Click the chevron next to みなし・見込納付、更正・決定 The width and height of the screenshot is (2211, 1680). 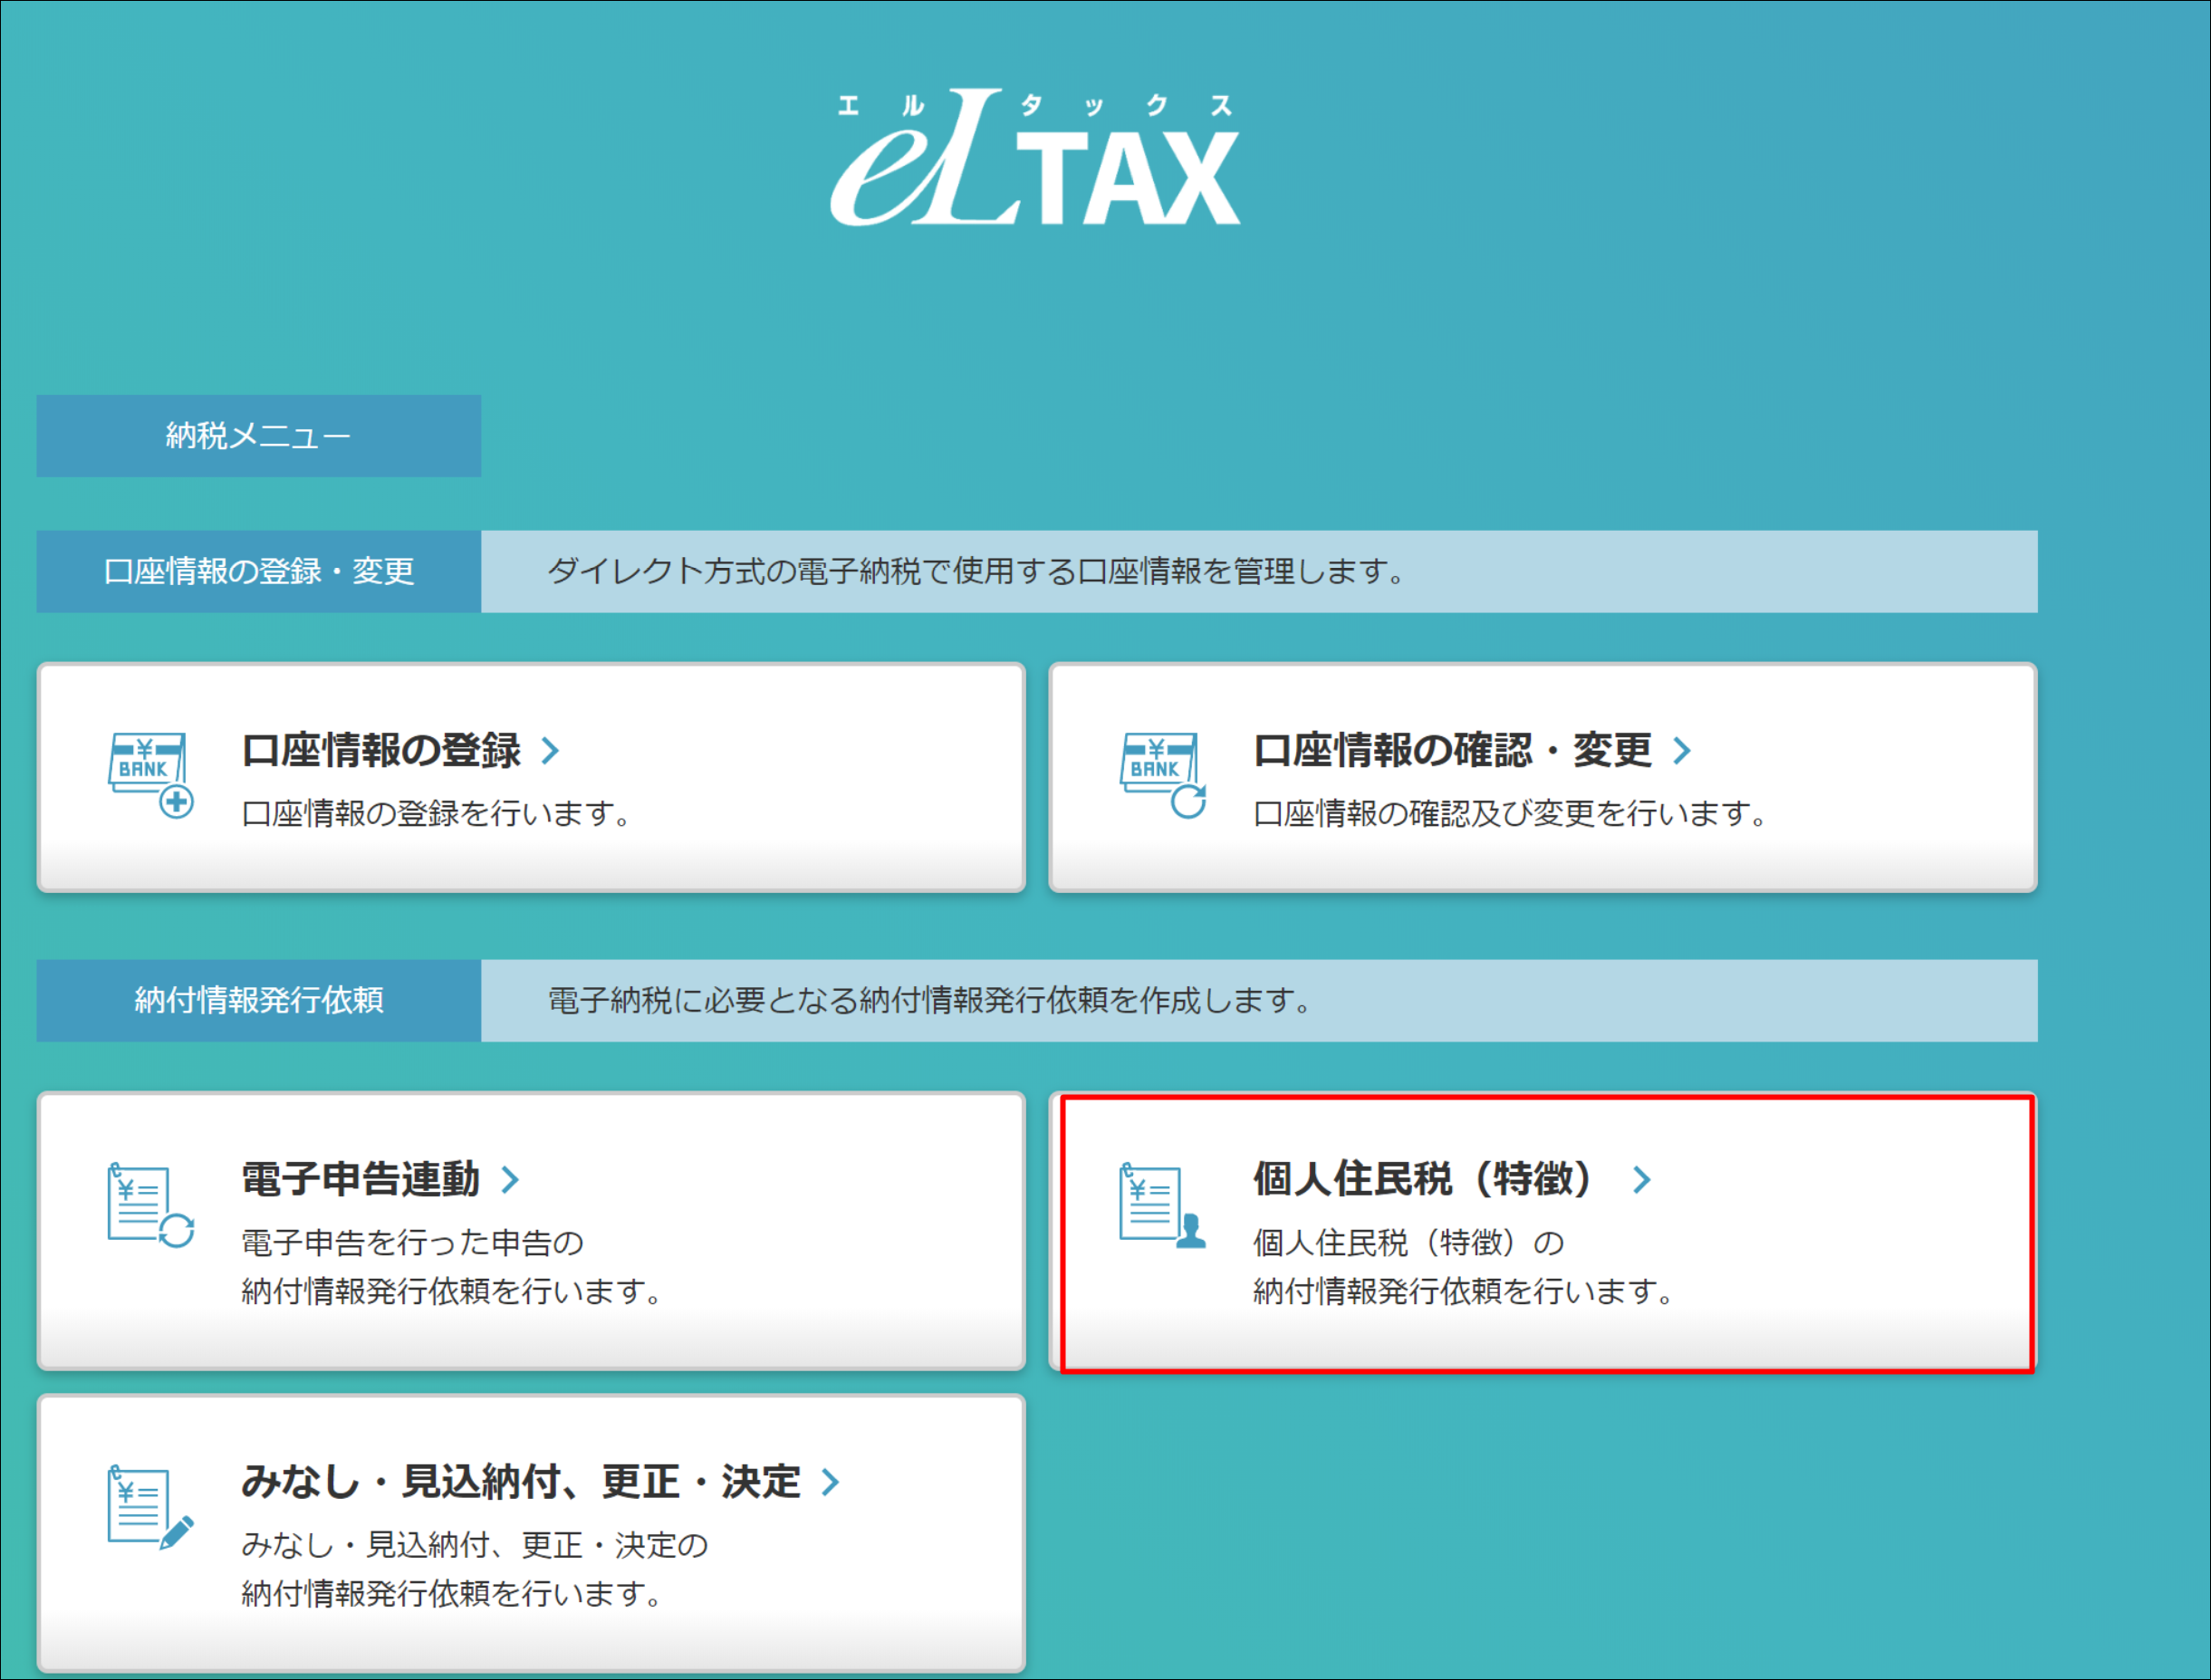point(830,1482)
